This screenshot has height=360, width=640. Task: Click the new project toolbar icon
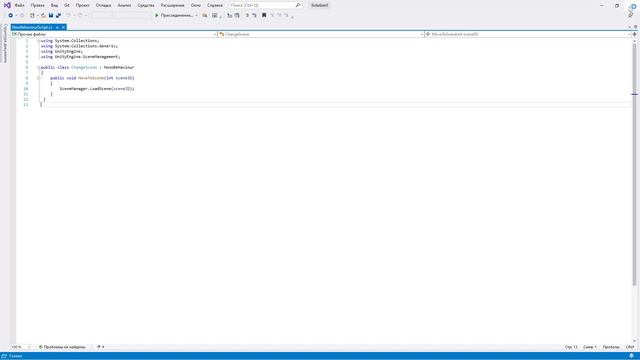coord(32,16)
